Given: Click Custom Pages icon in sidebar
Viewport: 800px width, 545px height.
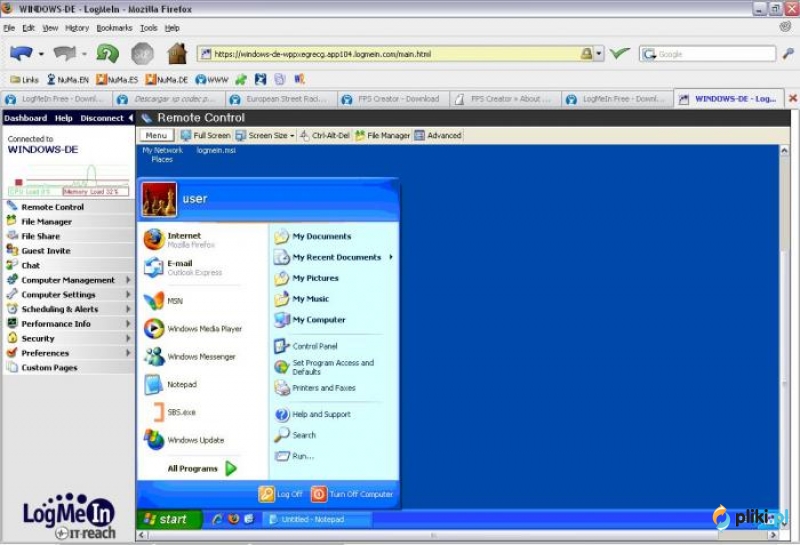Looking at the screenshot, I should (x=12, y=367).
